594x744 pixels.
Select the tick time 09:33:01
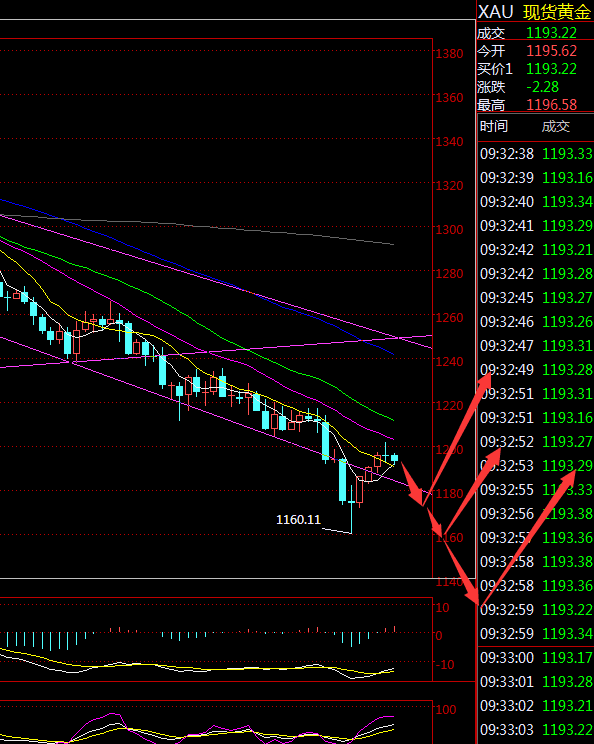(507, 682)
